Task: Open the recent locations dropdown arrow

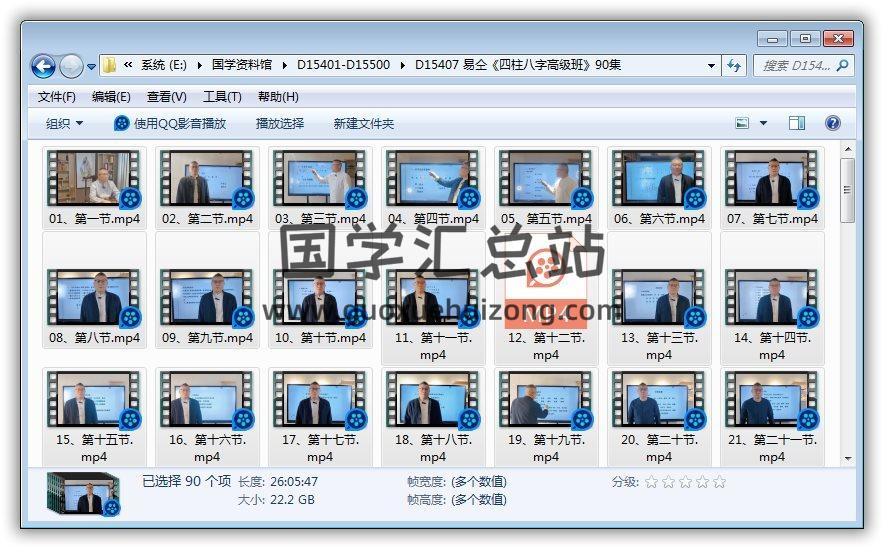Action: (91, 67)
